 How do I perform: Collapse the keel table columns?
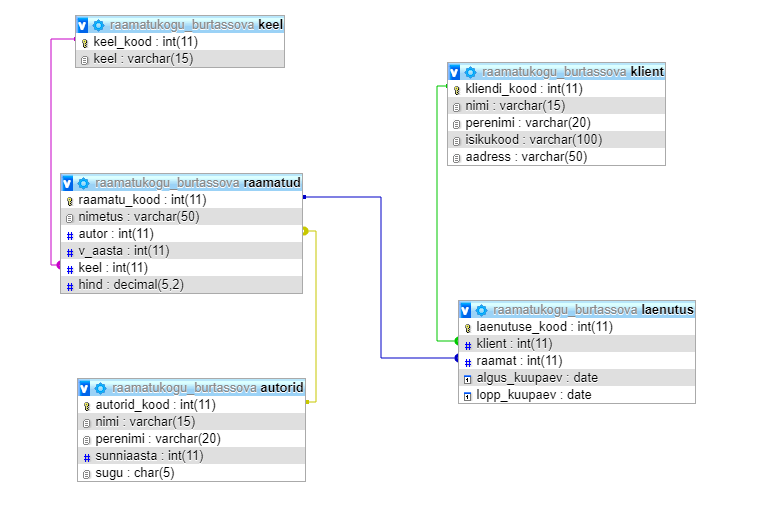(x=83, y=24)
